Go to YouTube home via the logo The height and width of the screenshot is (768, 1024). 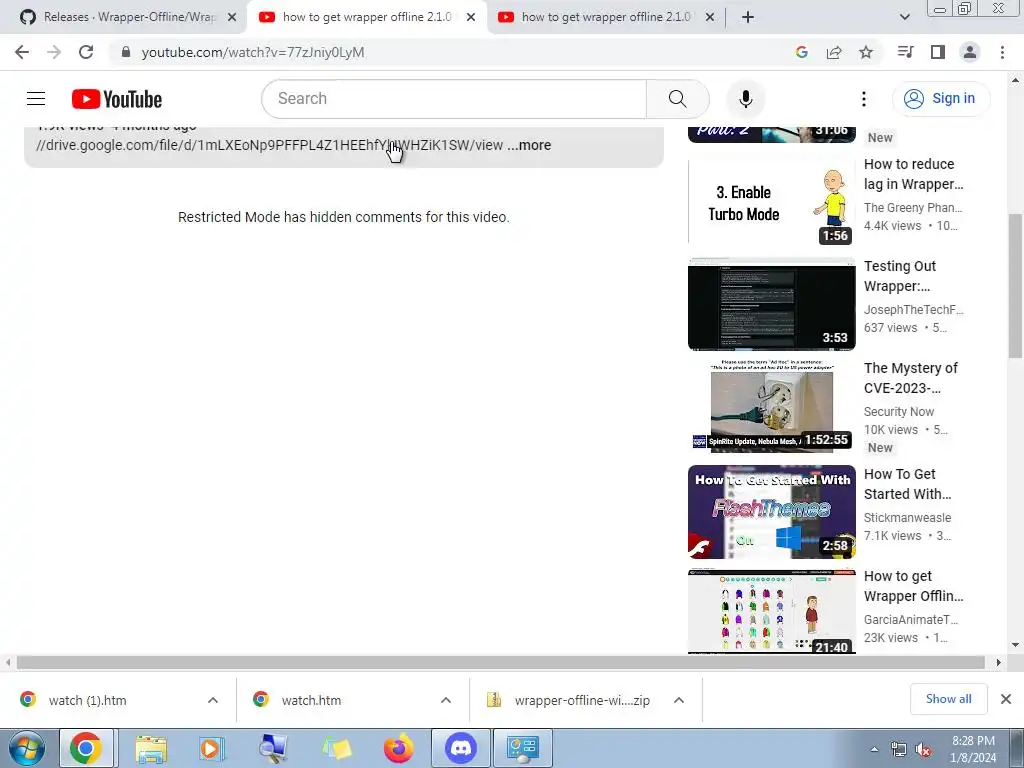[117, 99]
